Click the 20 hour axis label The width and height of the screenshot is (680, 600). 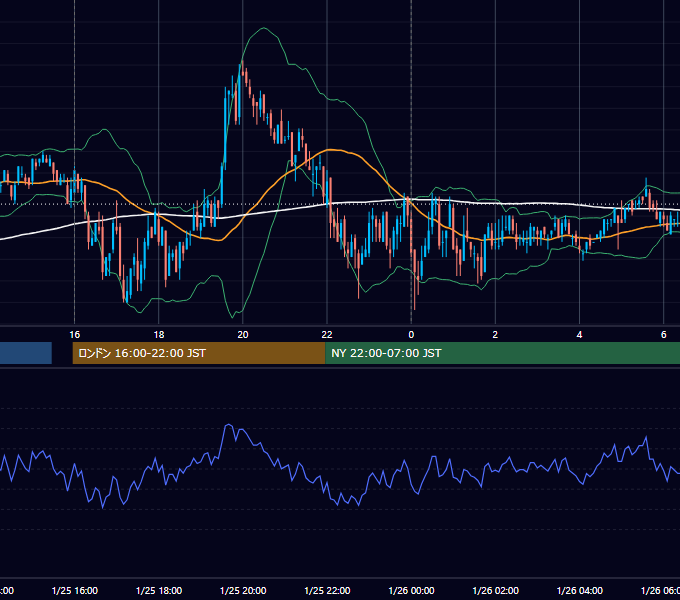click(x=243, y=335)
